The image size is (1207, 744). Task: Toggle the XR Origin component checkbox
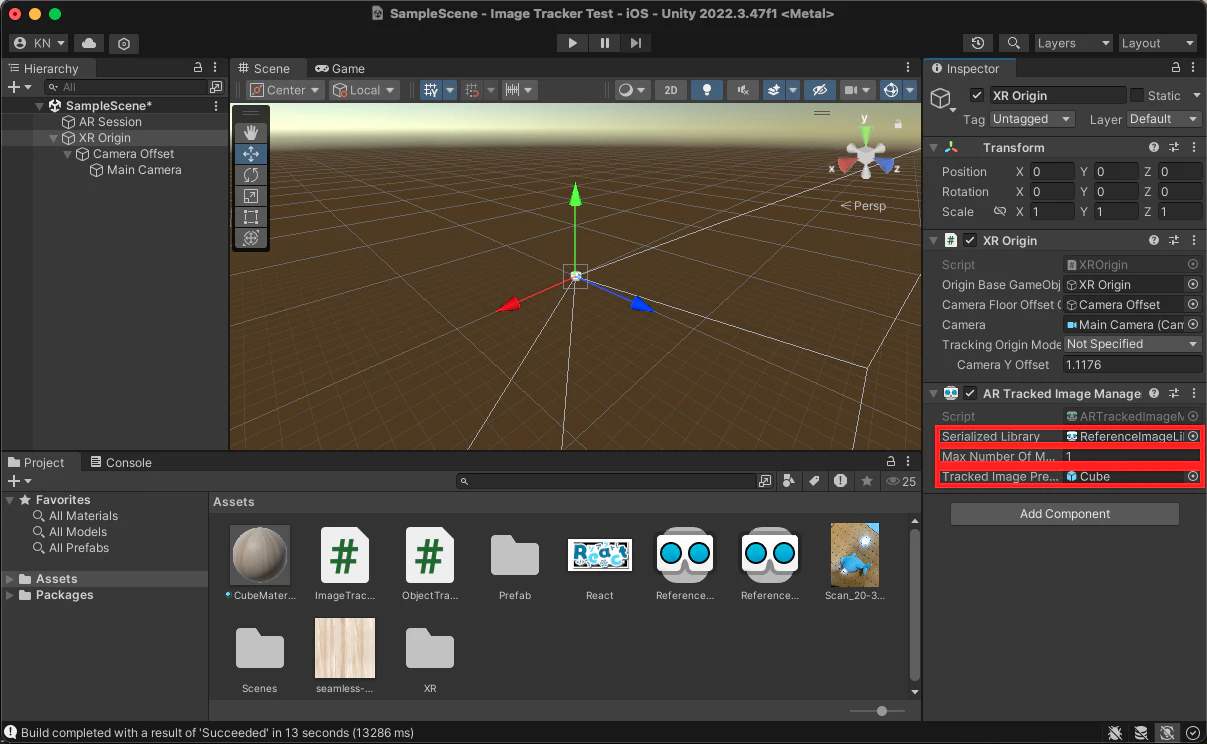click(969, 240)
